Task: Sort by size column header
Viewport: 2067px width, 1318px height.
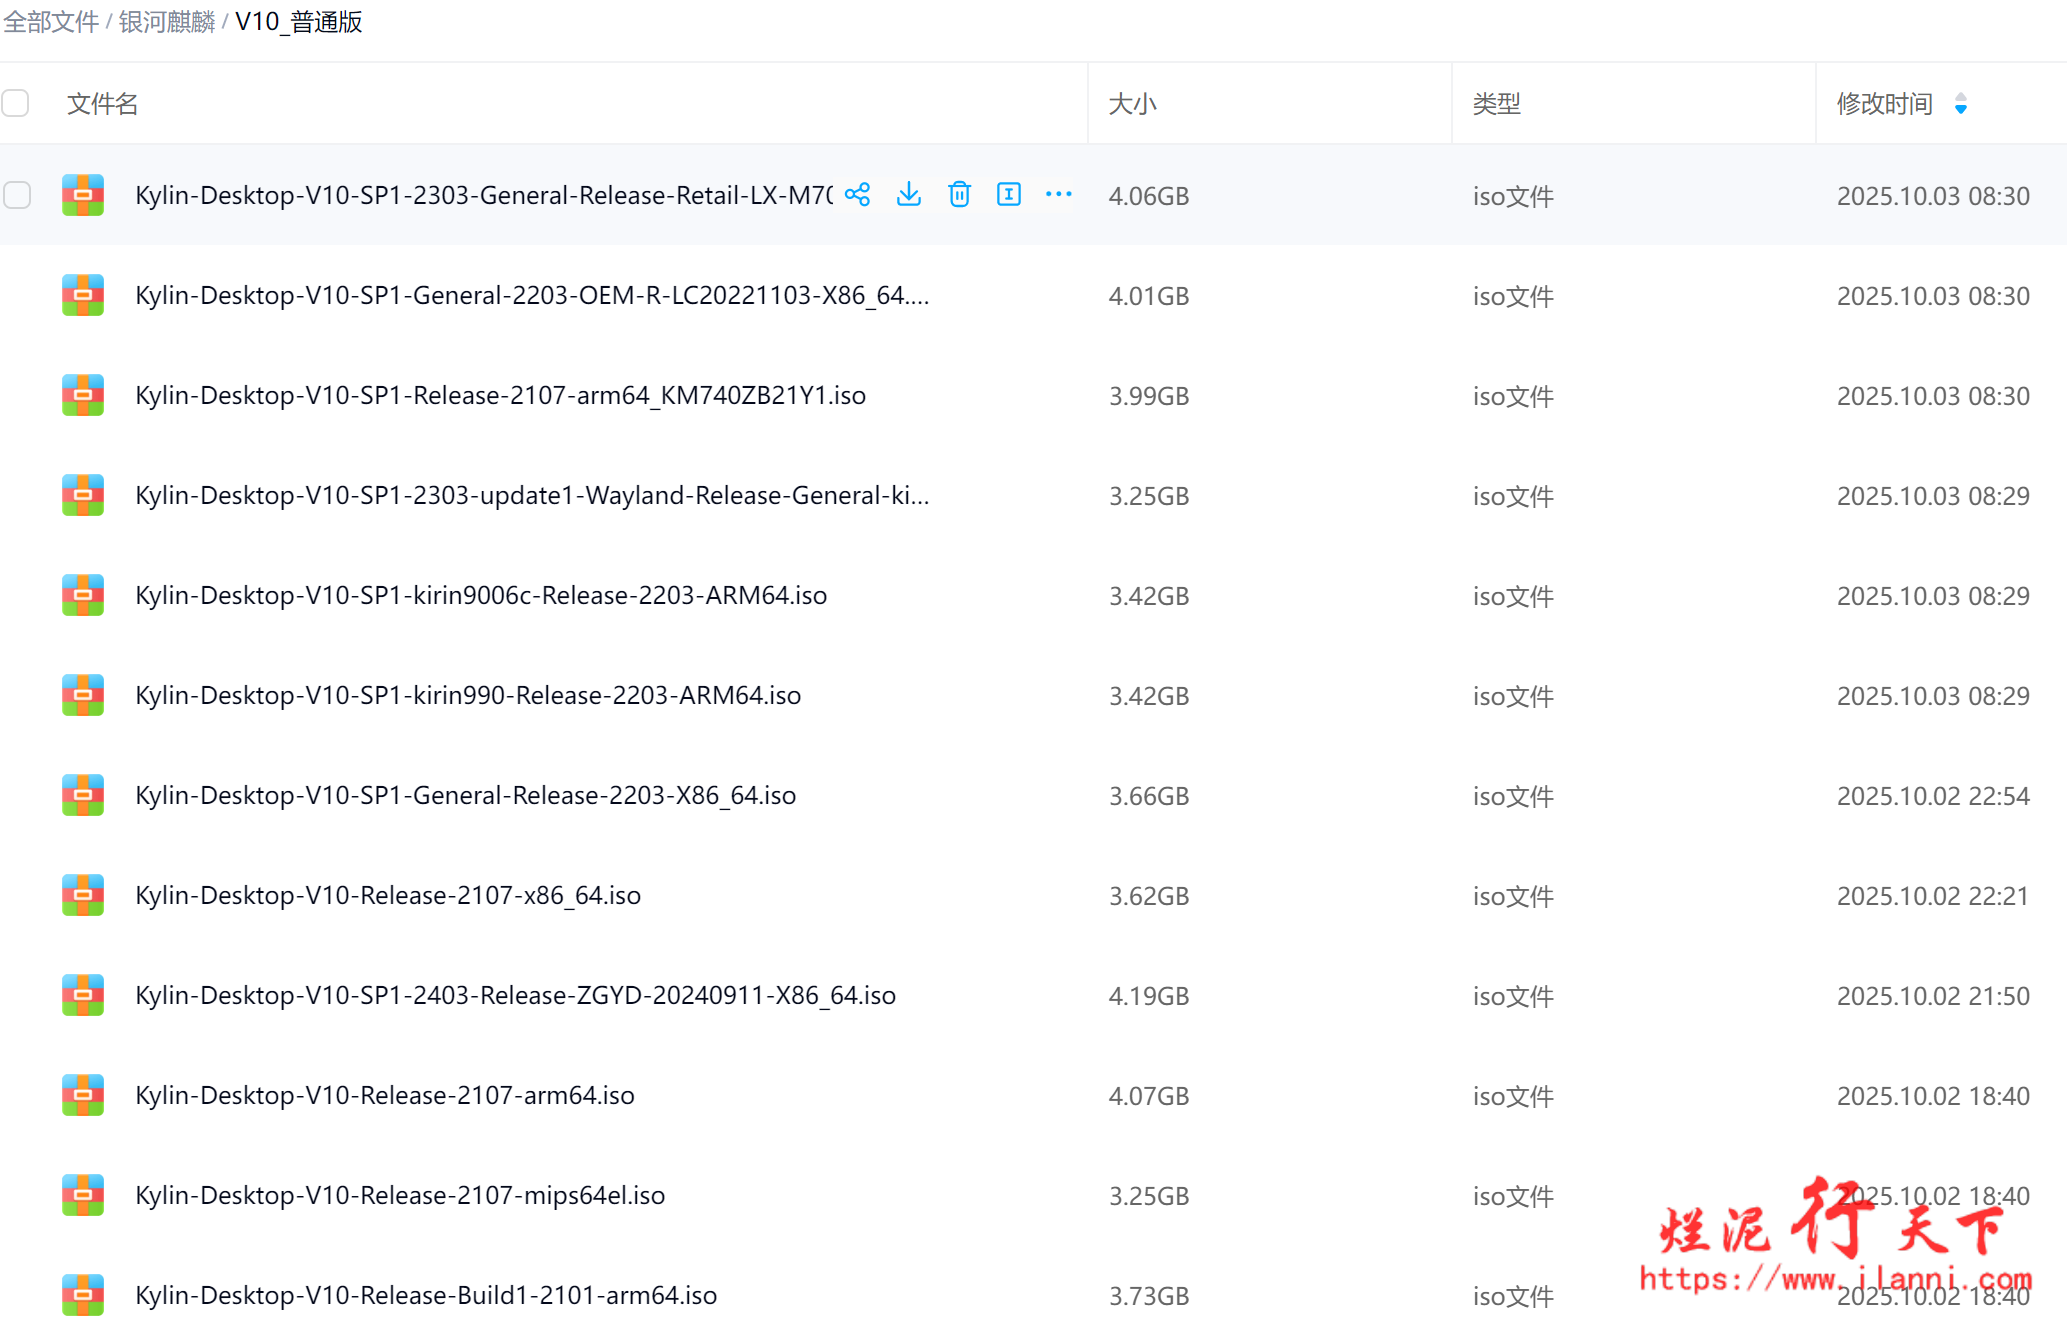Action: (1132, 104)
